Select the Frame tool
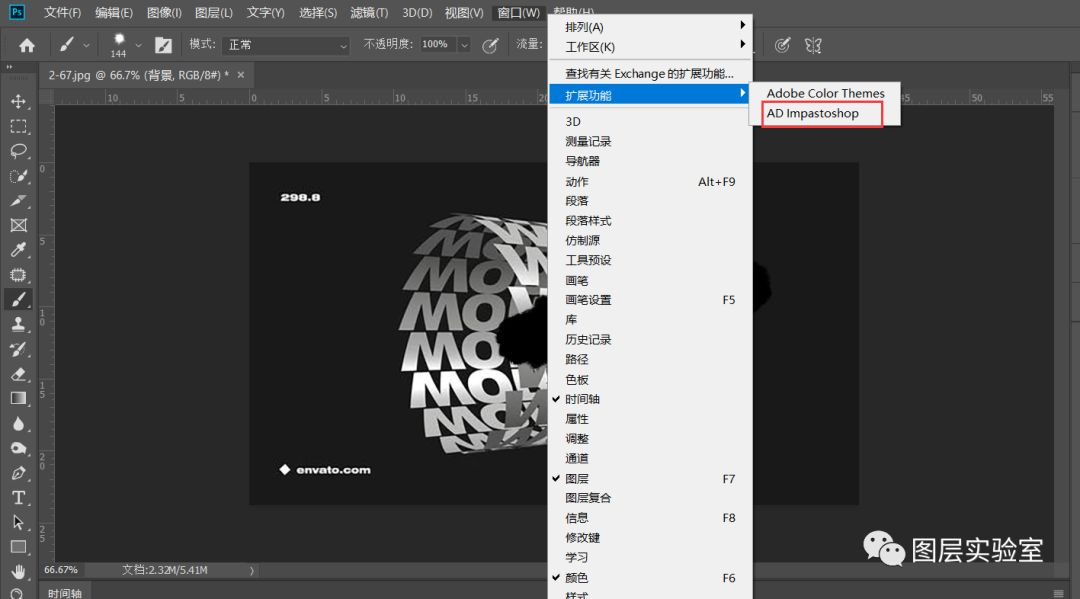 point(19,225)
